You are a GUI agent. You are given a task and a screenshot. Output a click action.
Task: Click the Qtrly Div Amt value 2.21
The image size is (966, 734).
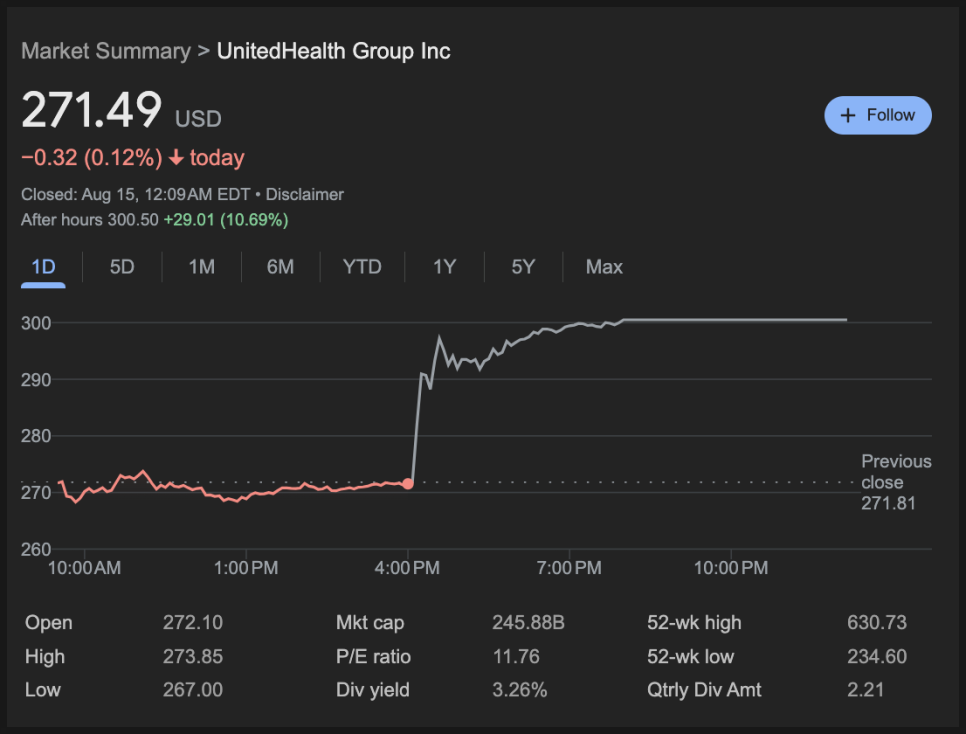pyautogui.click(x=865, y=690)
